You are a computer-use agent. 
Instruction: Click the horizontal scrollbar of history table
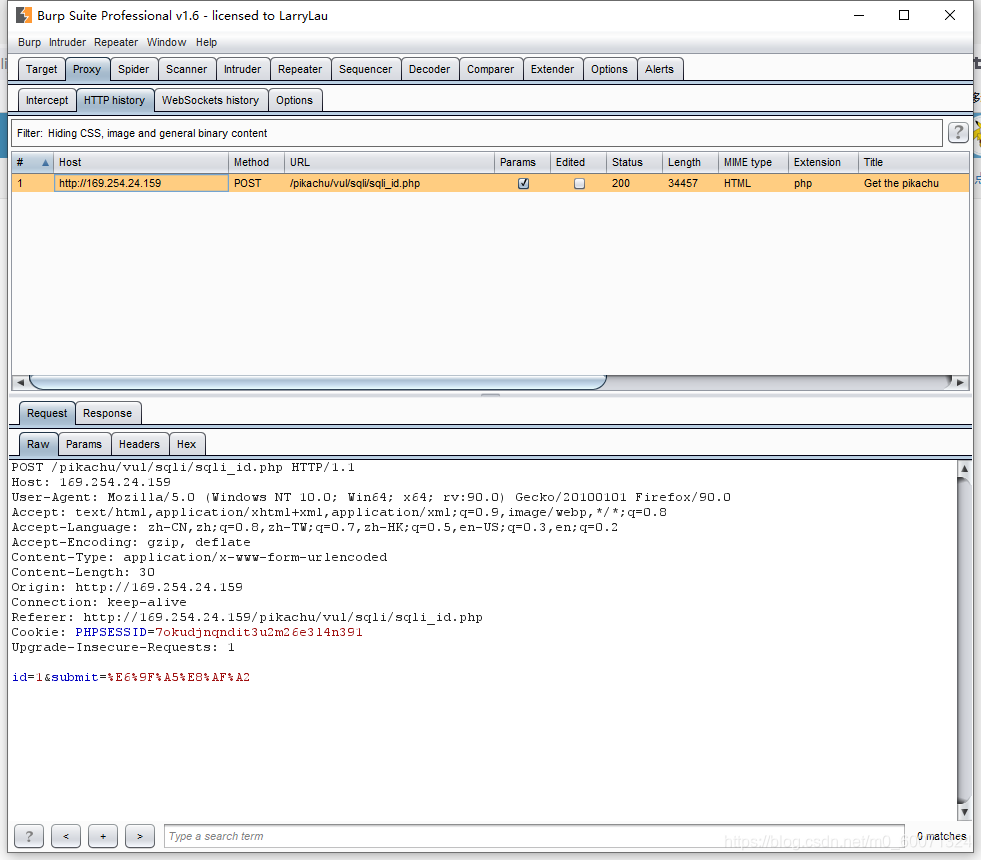318,382
